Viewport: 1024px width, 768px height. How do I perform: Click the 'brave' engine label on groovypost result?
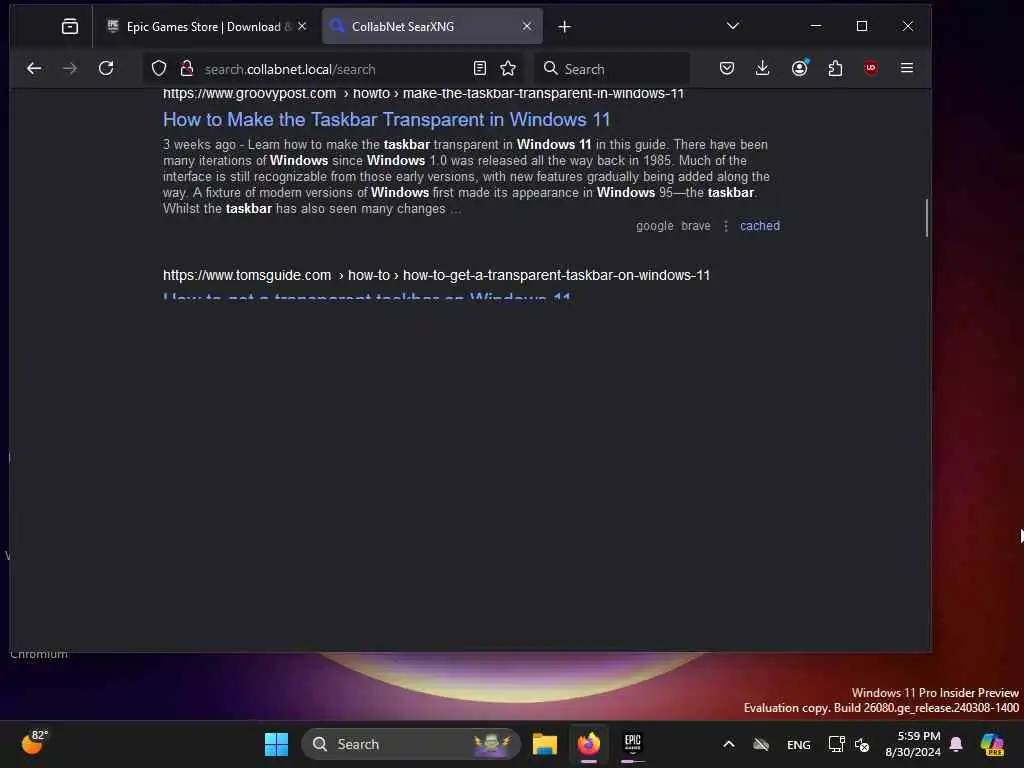tap(696, 226)
